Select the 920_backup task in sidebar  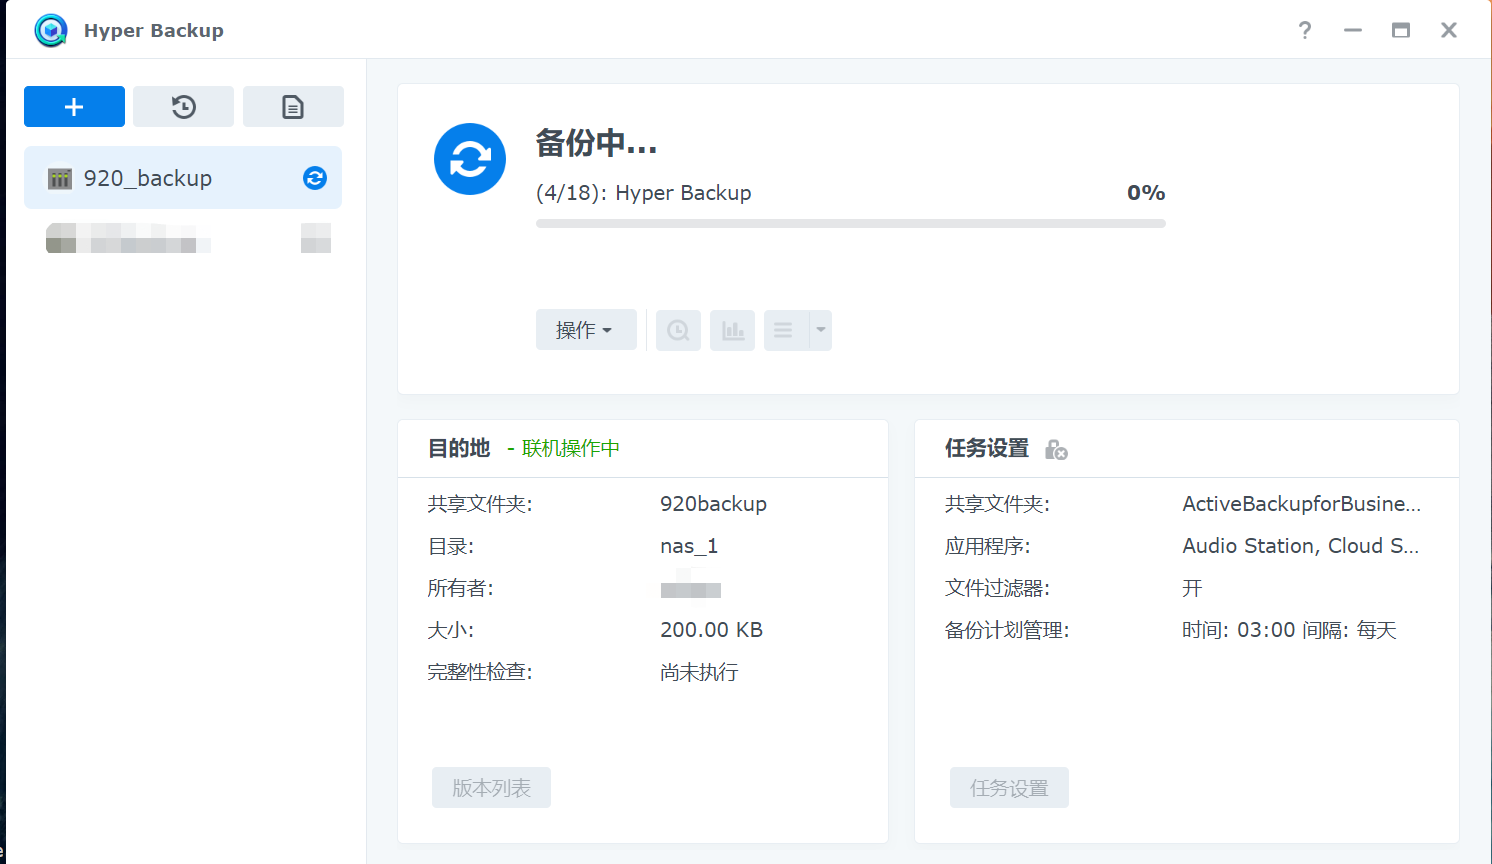click(x=183, y=178)
